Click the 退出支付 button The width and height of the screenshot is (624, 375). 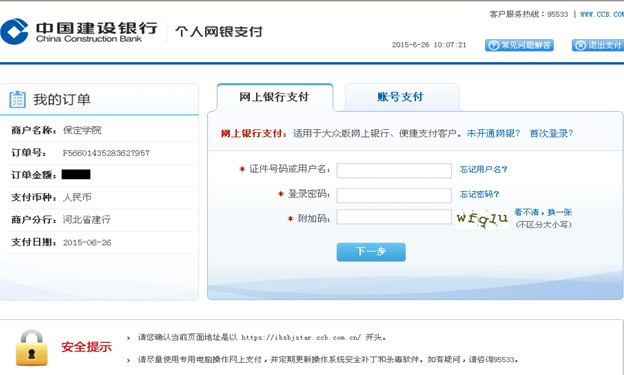(598, 45)
